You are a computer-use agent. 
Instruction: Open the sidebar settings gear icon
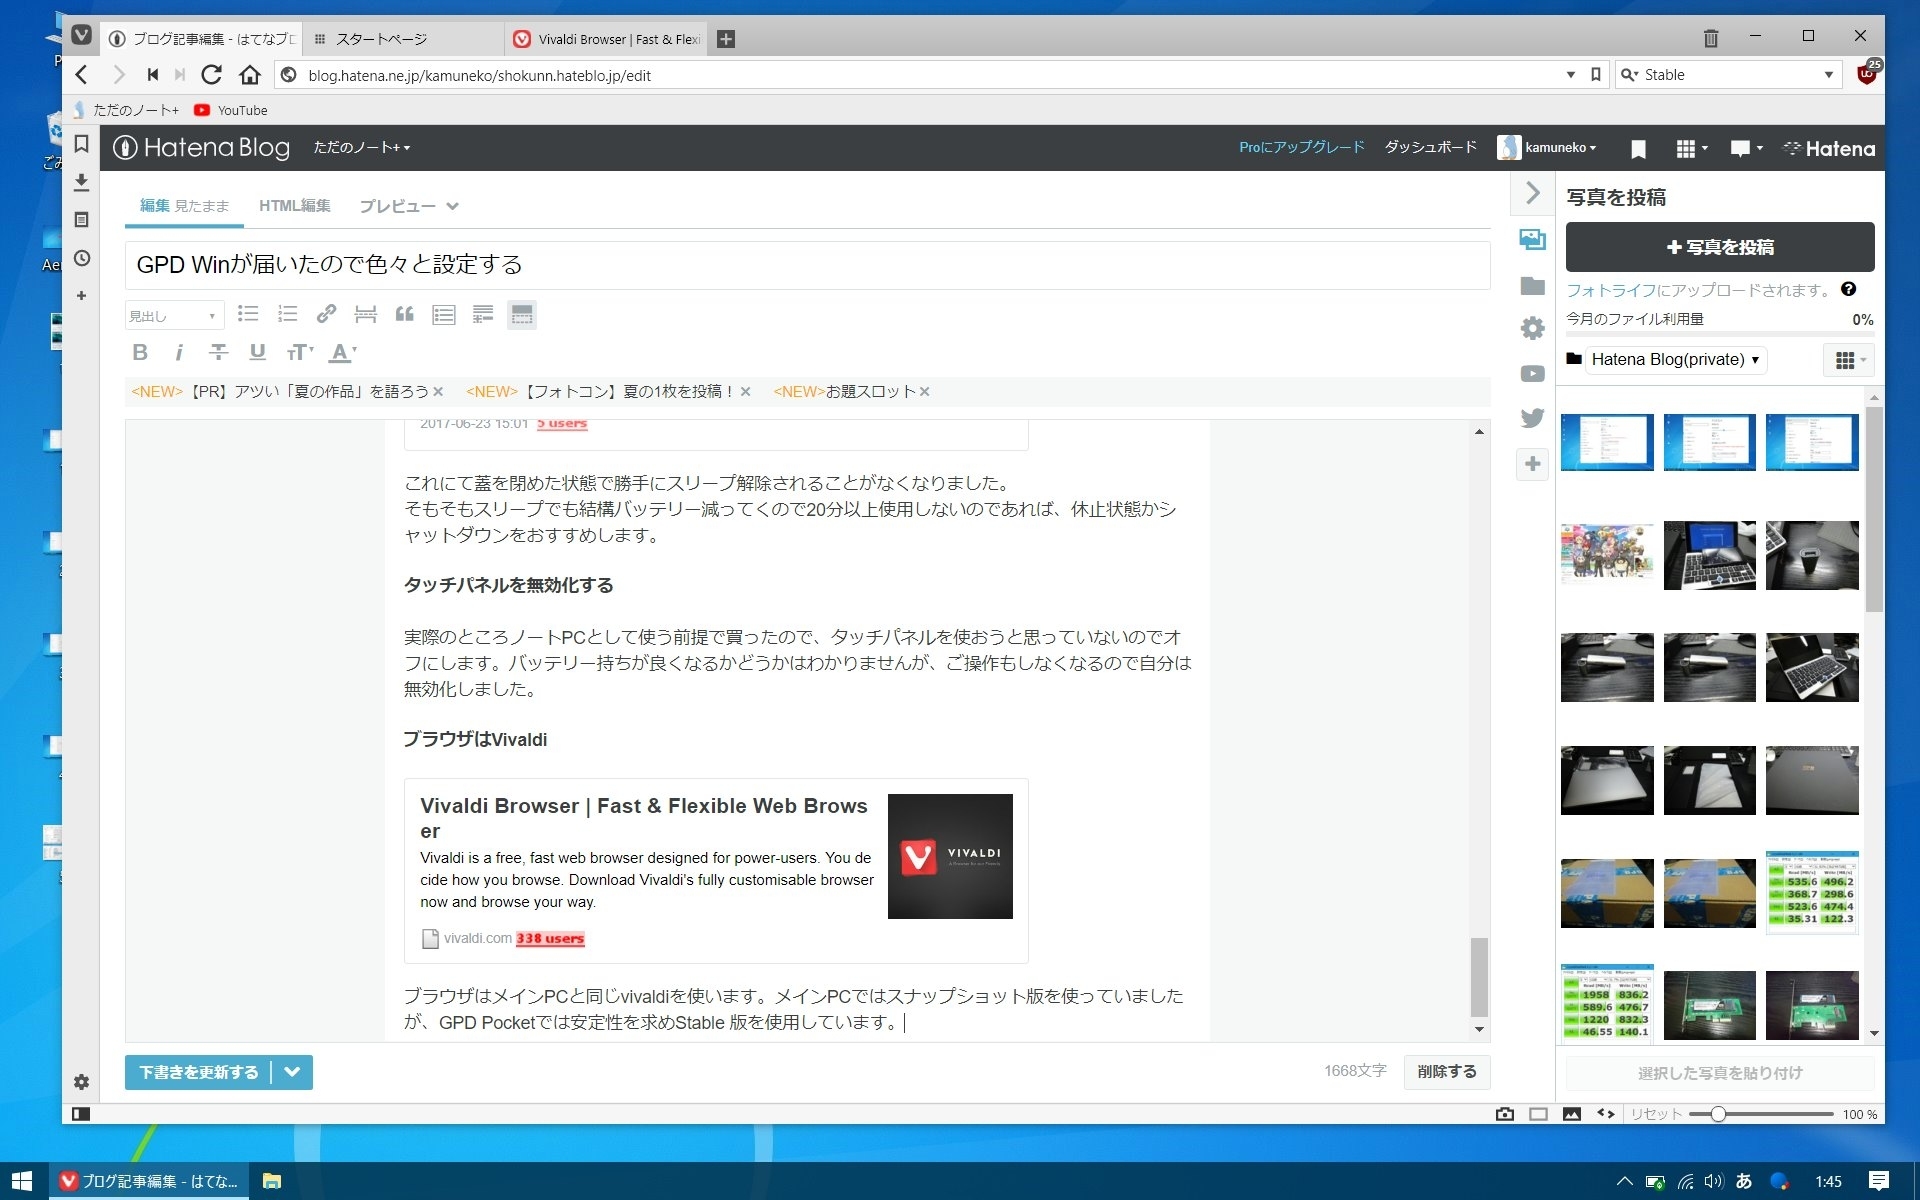point(1532,328)
